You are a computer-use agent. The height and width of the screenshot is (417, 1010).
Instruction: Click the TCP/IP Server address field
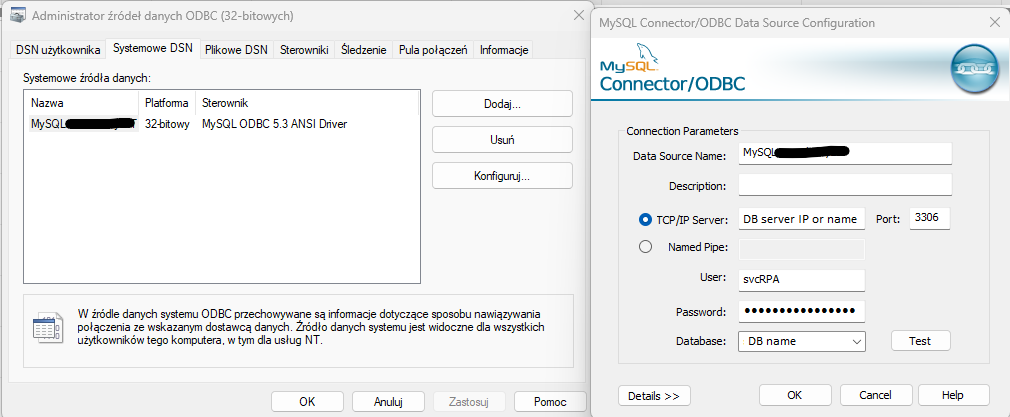[801, 219]
